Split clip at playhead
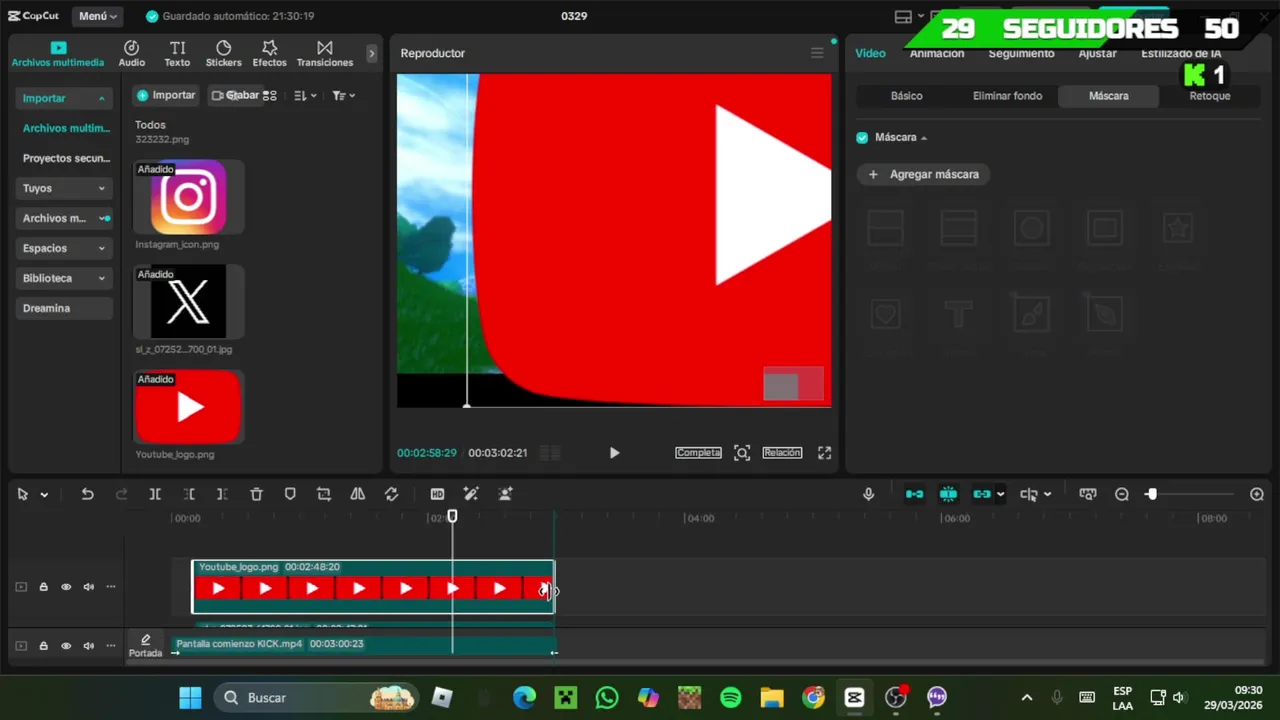The image size is (1280, 720). [155, 494]
